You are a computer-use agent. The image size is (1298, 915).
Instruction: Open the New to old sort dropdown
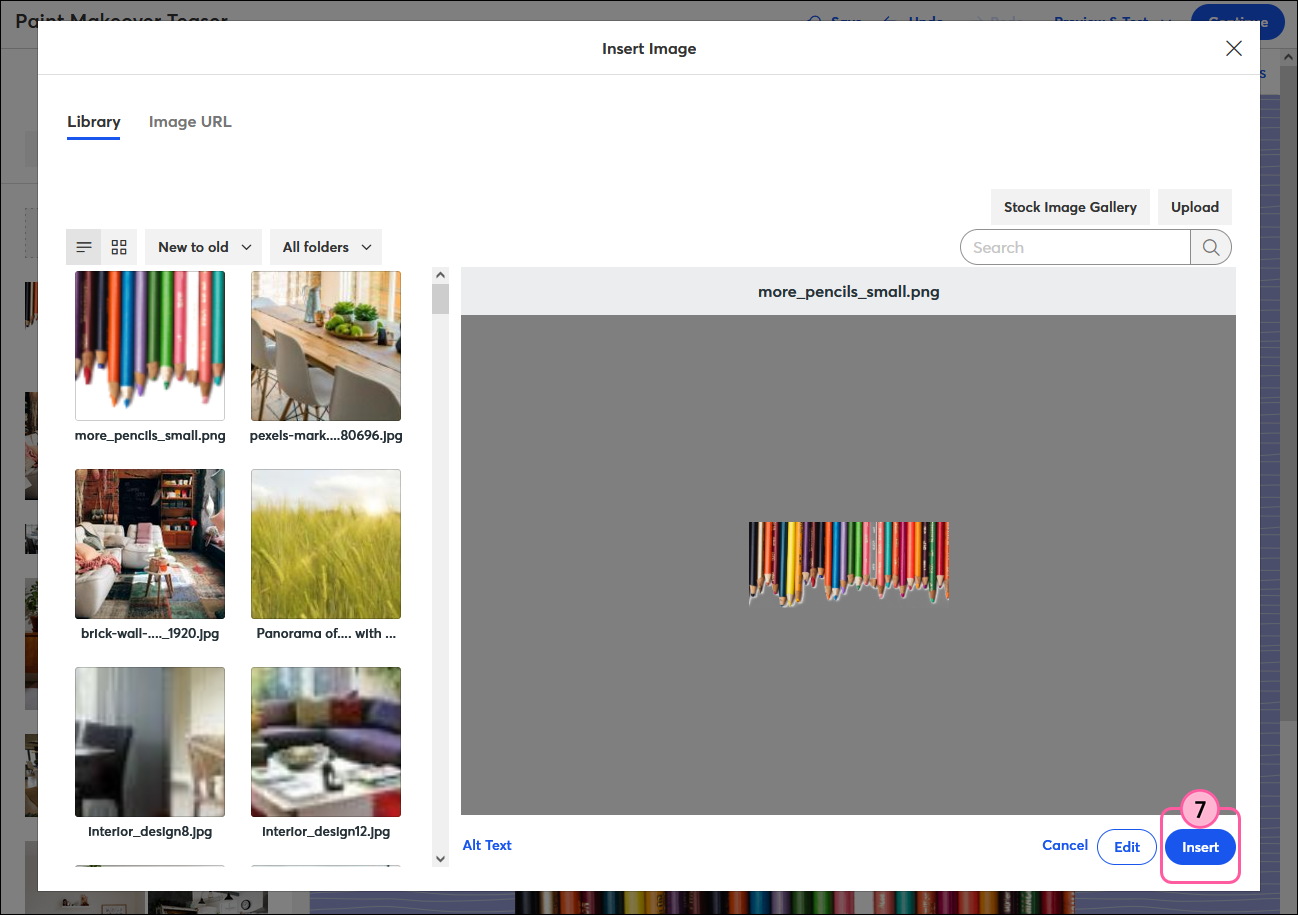[204, 247]
